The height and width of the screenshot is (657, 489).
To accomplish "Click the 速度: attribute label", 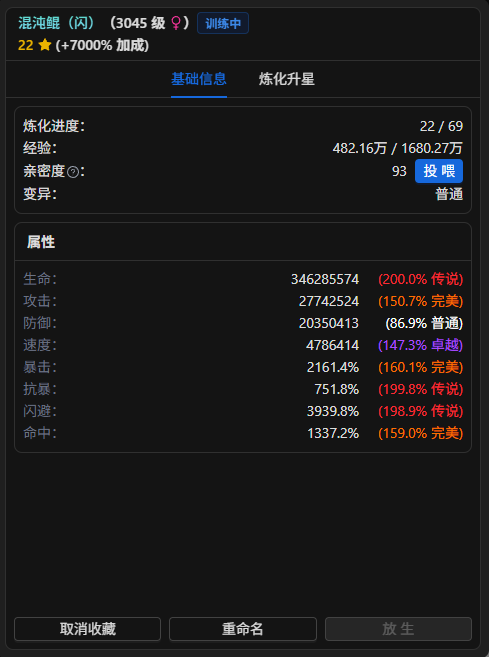I will point(40,345).
